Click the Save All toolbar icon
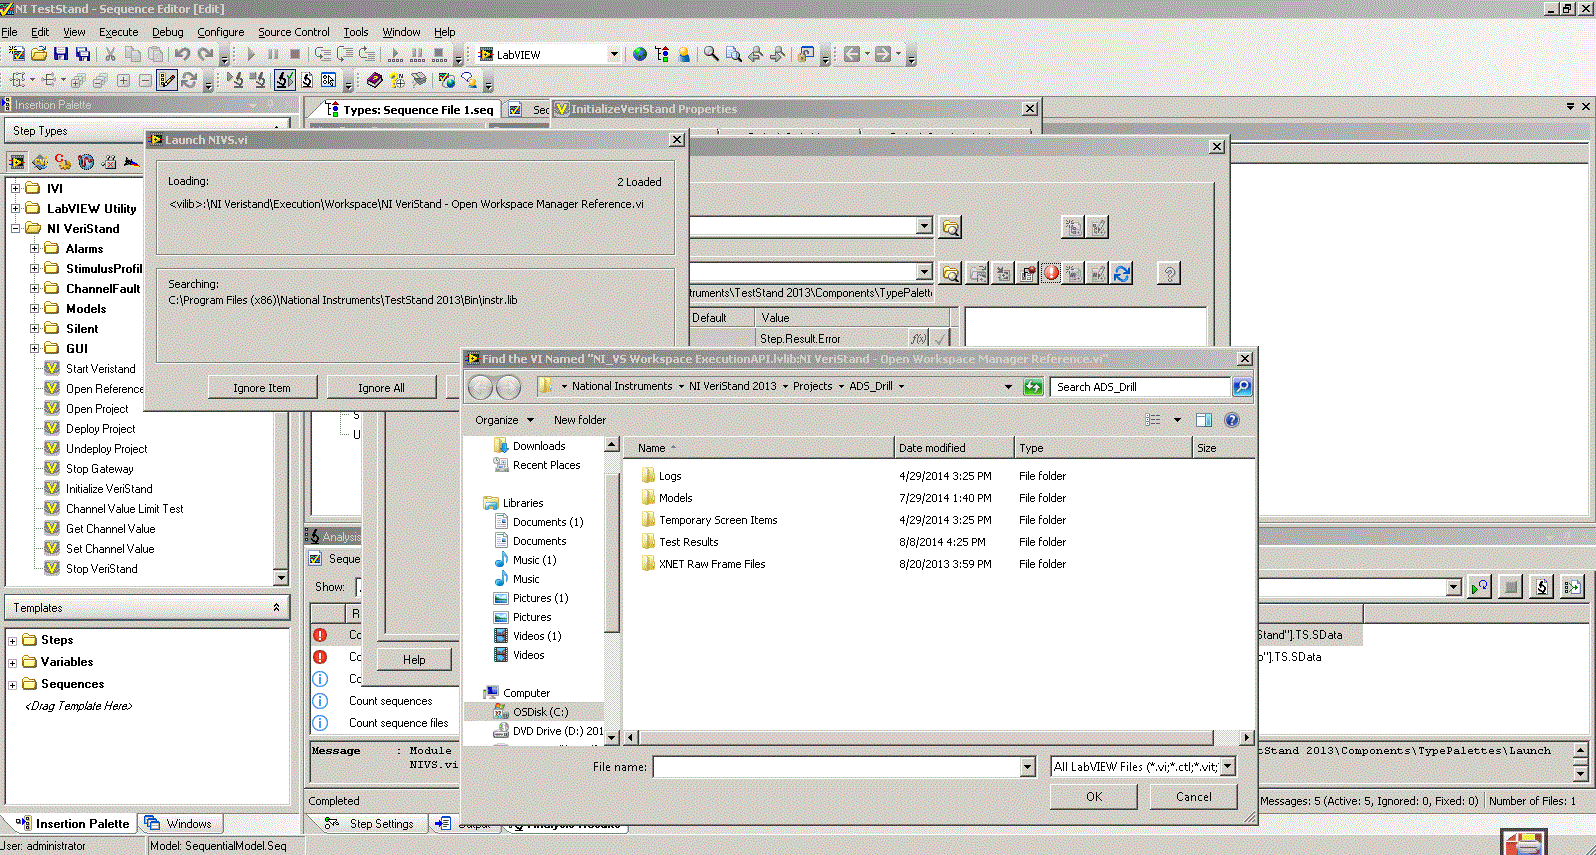The image size is (1596, 855). click(83, 54)
